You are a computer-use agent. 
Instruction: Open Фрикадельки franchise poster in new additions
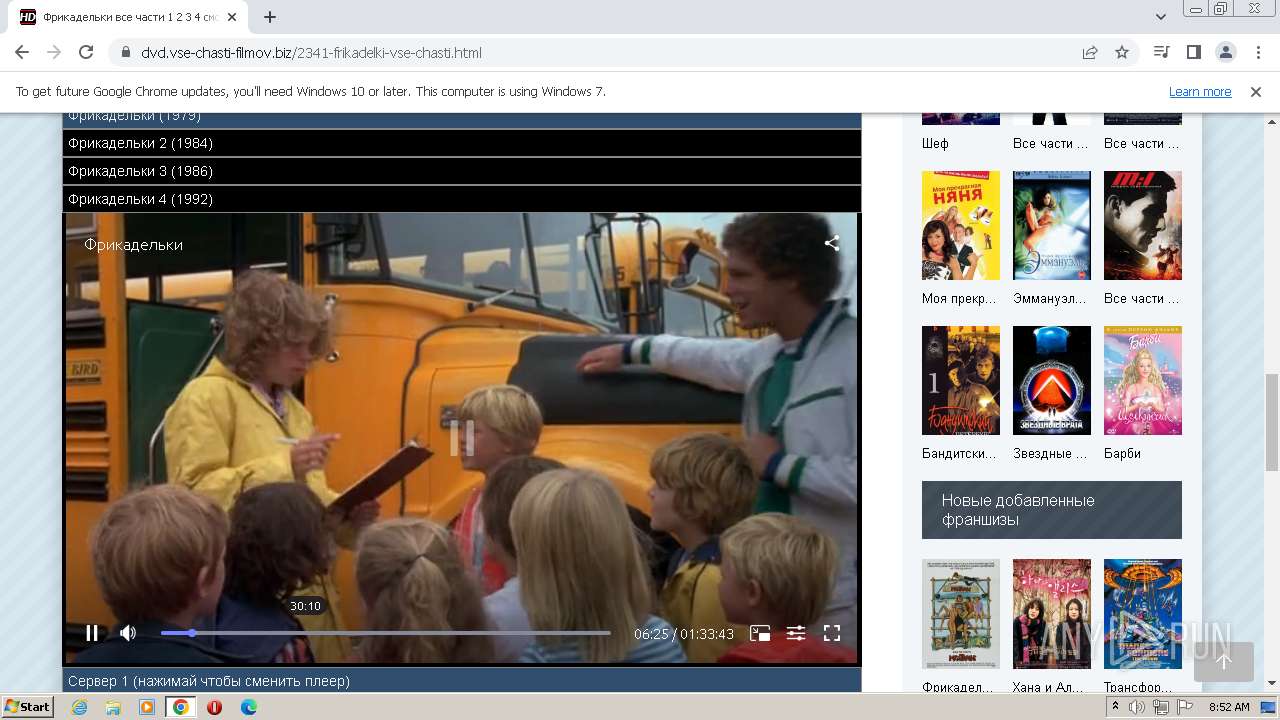tap(961, 614)
